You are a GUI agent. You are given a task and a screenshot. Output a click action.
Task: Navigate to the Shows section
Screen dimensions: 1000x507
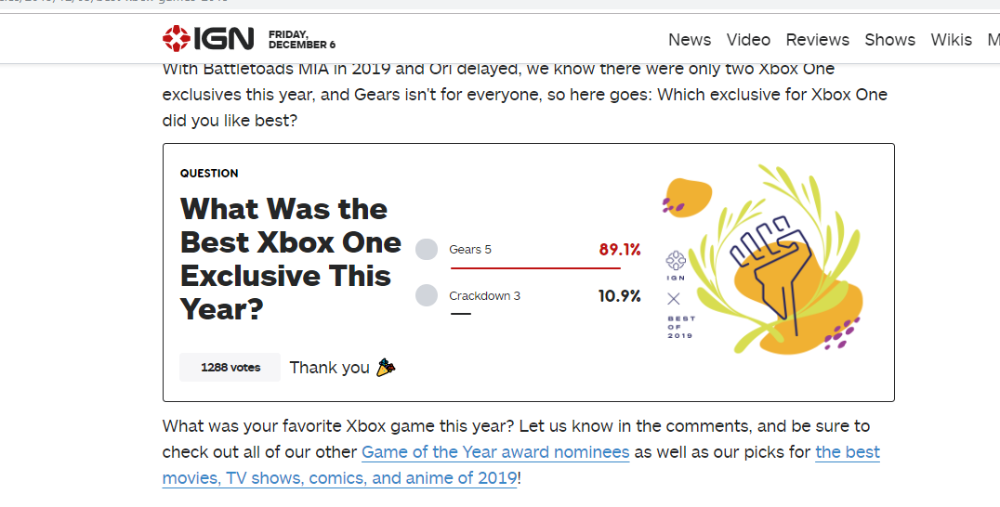click(890, 40)
